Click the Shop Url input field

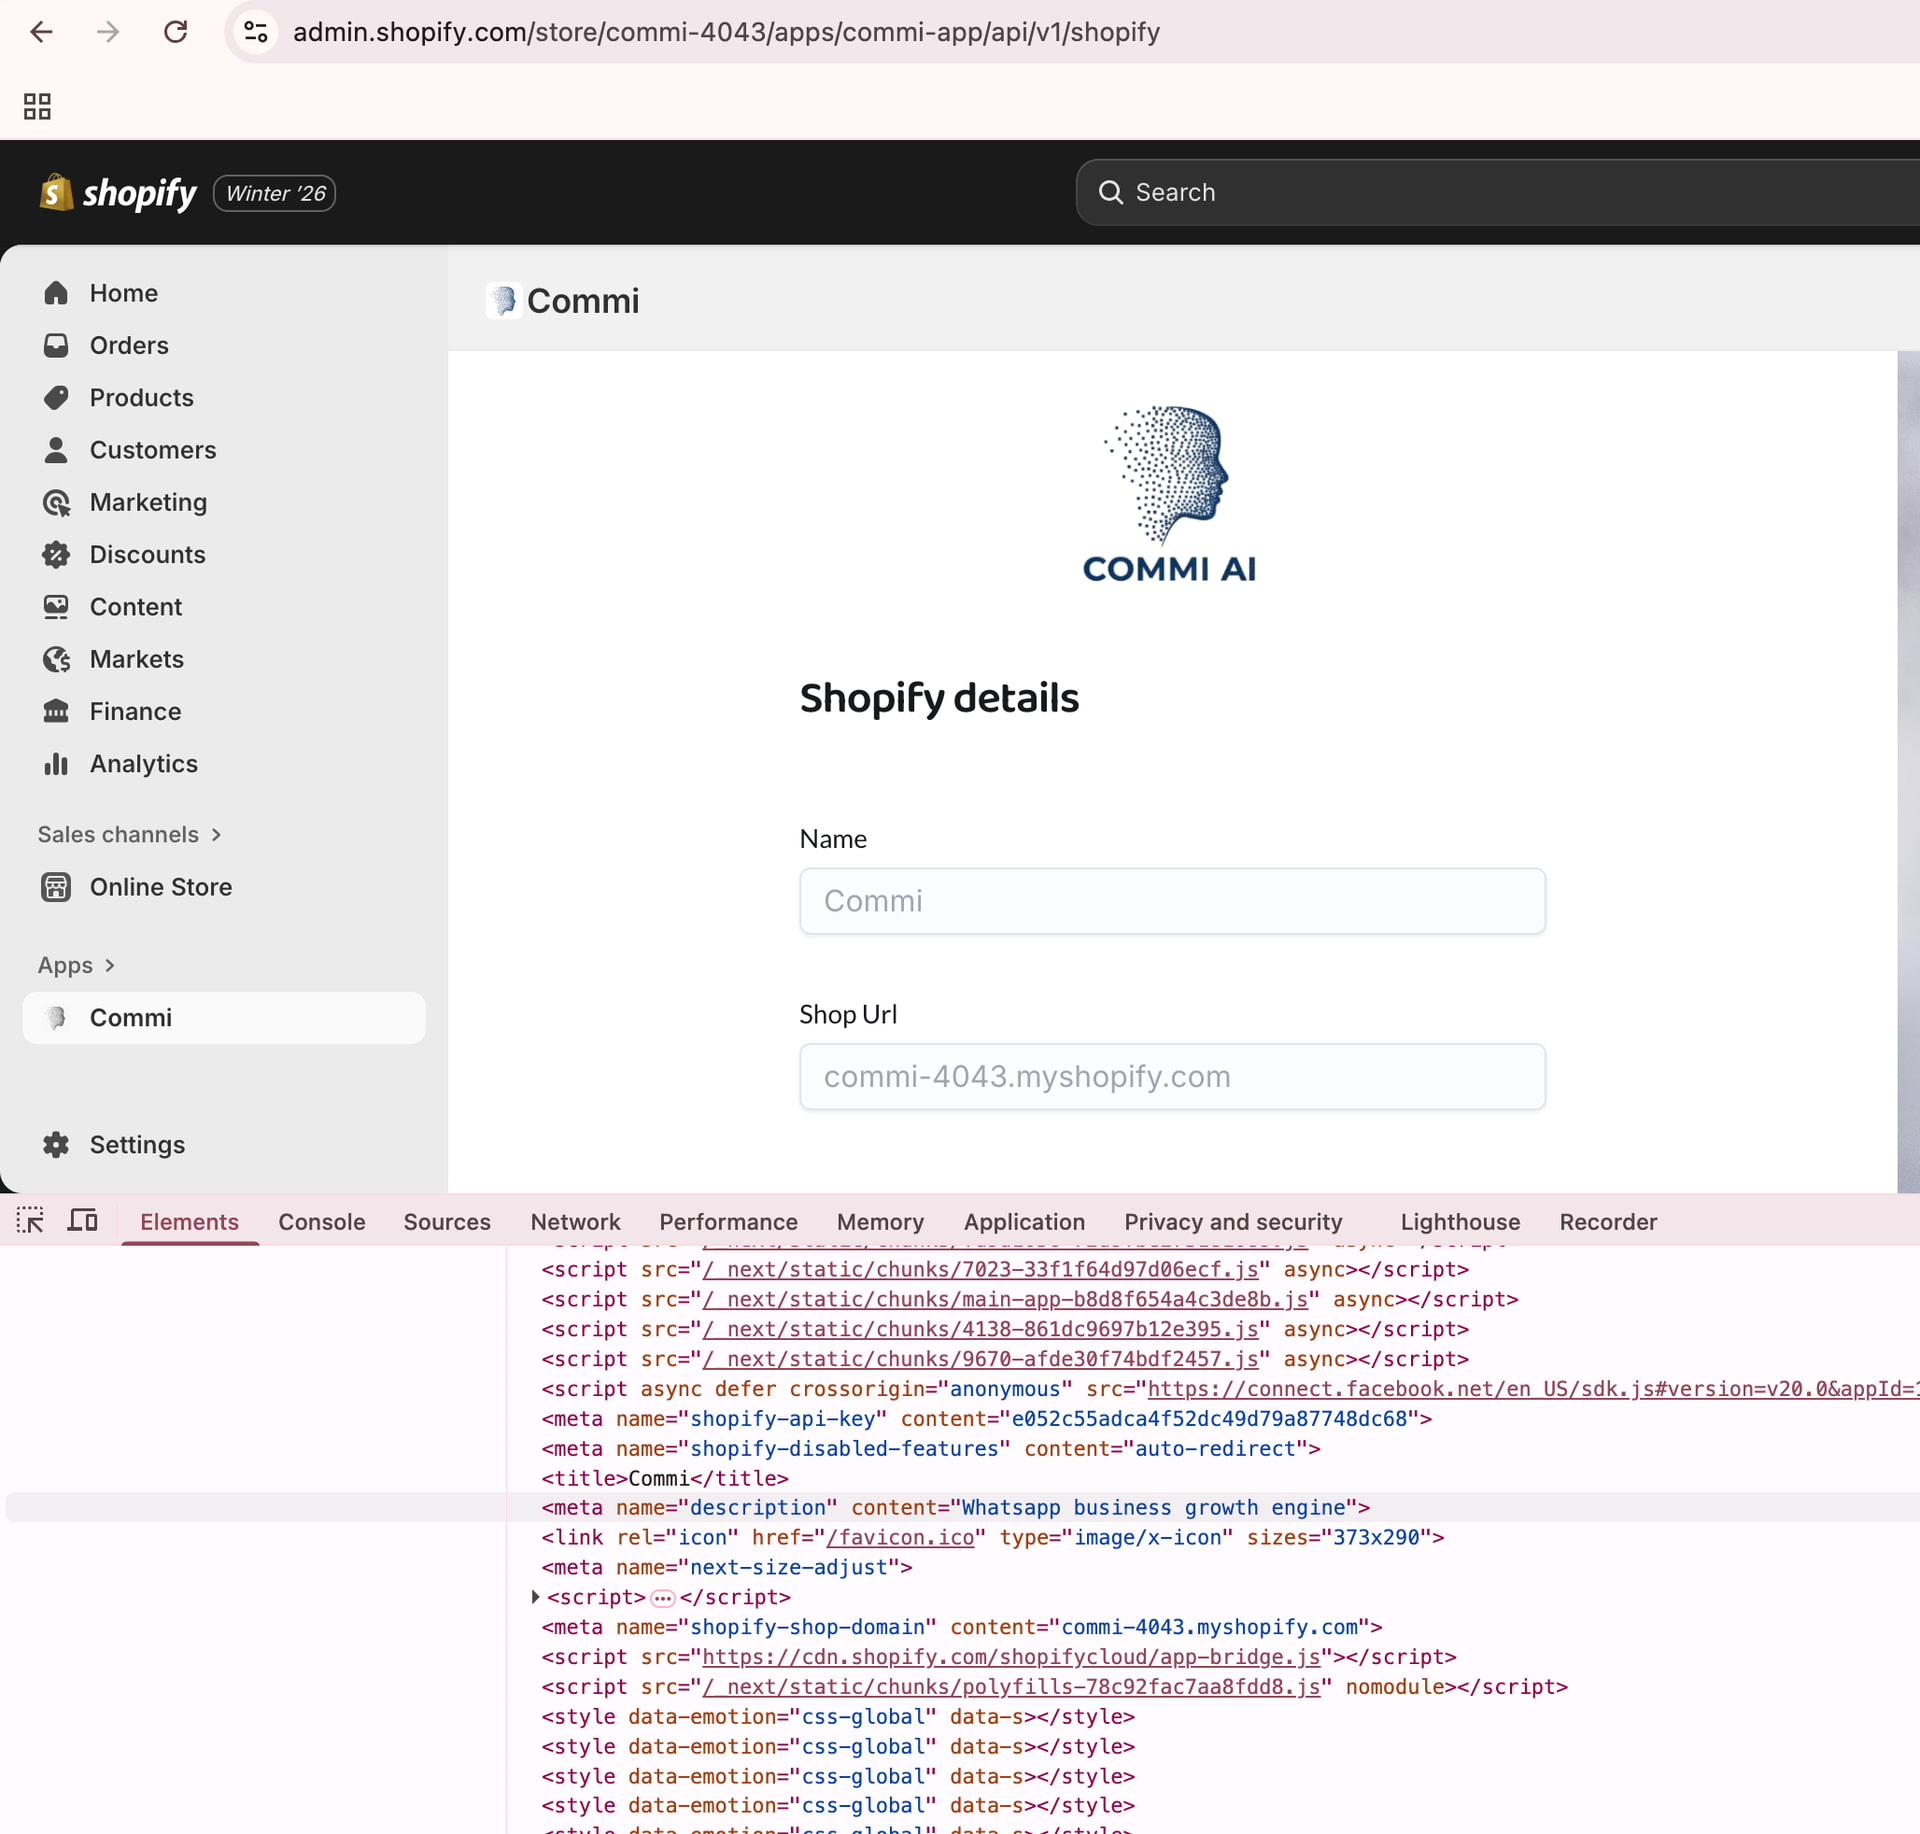[1172, 1077]
